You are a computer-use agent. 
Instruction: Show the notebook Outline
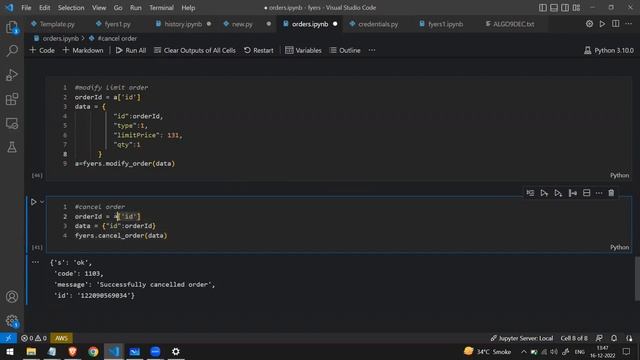tap(345, 50)
